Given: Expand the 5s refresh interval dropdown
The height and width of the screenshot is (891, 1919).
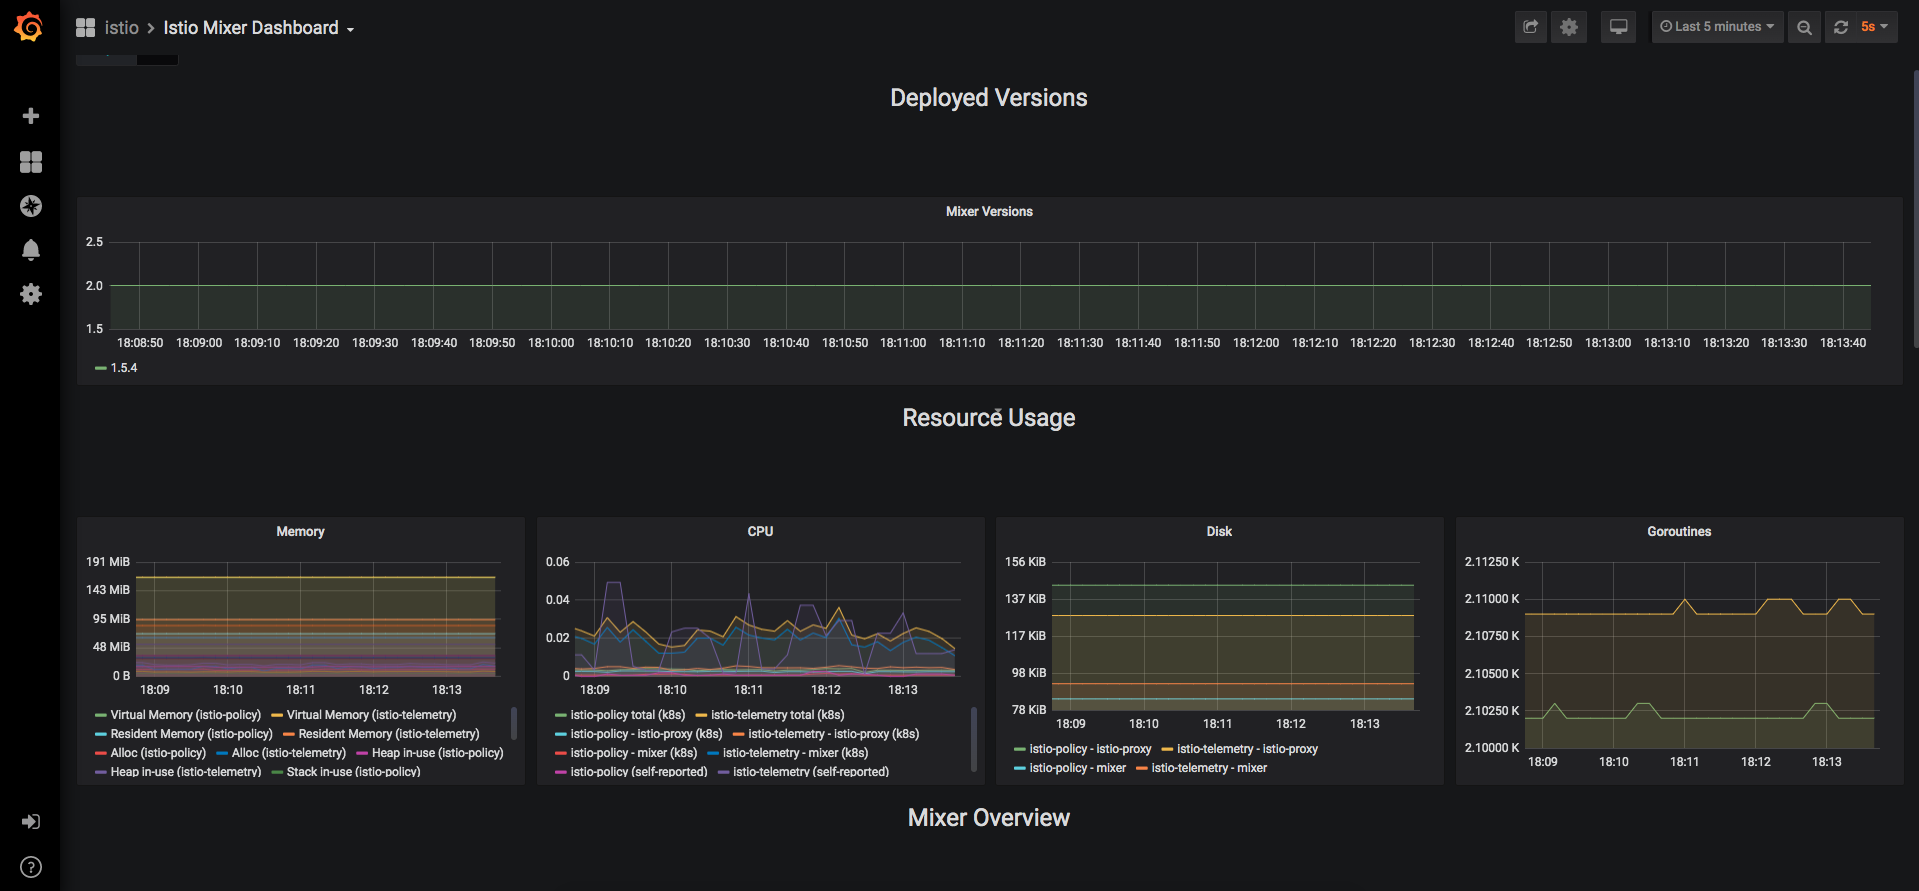Looking at the screenshot, I should 1874,27.
